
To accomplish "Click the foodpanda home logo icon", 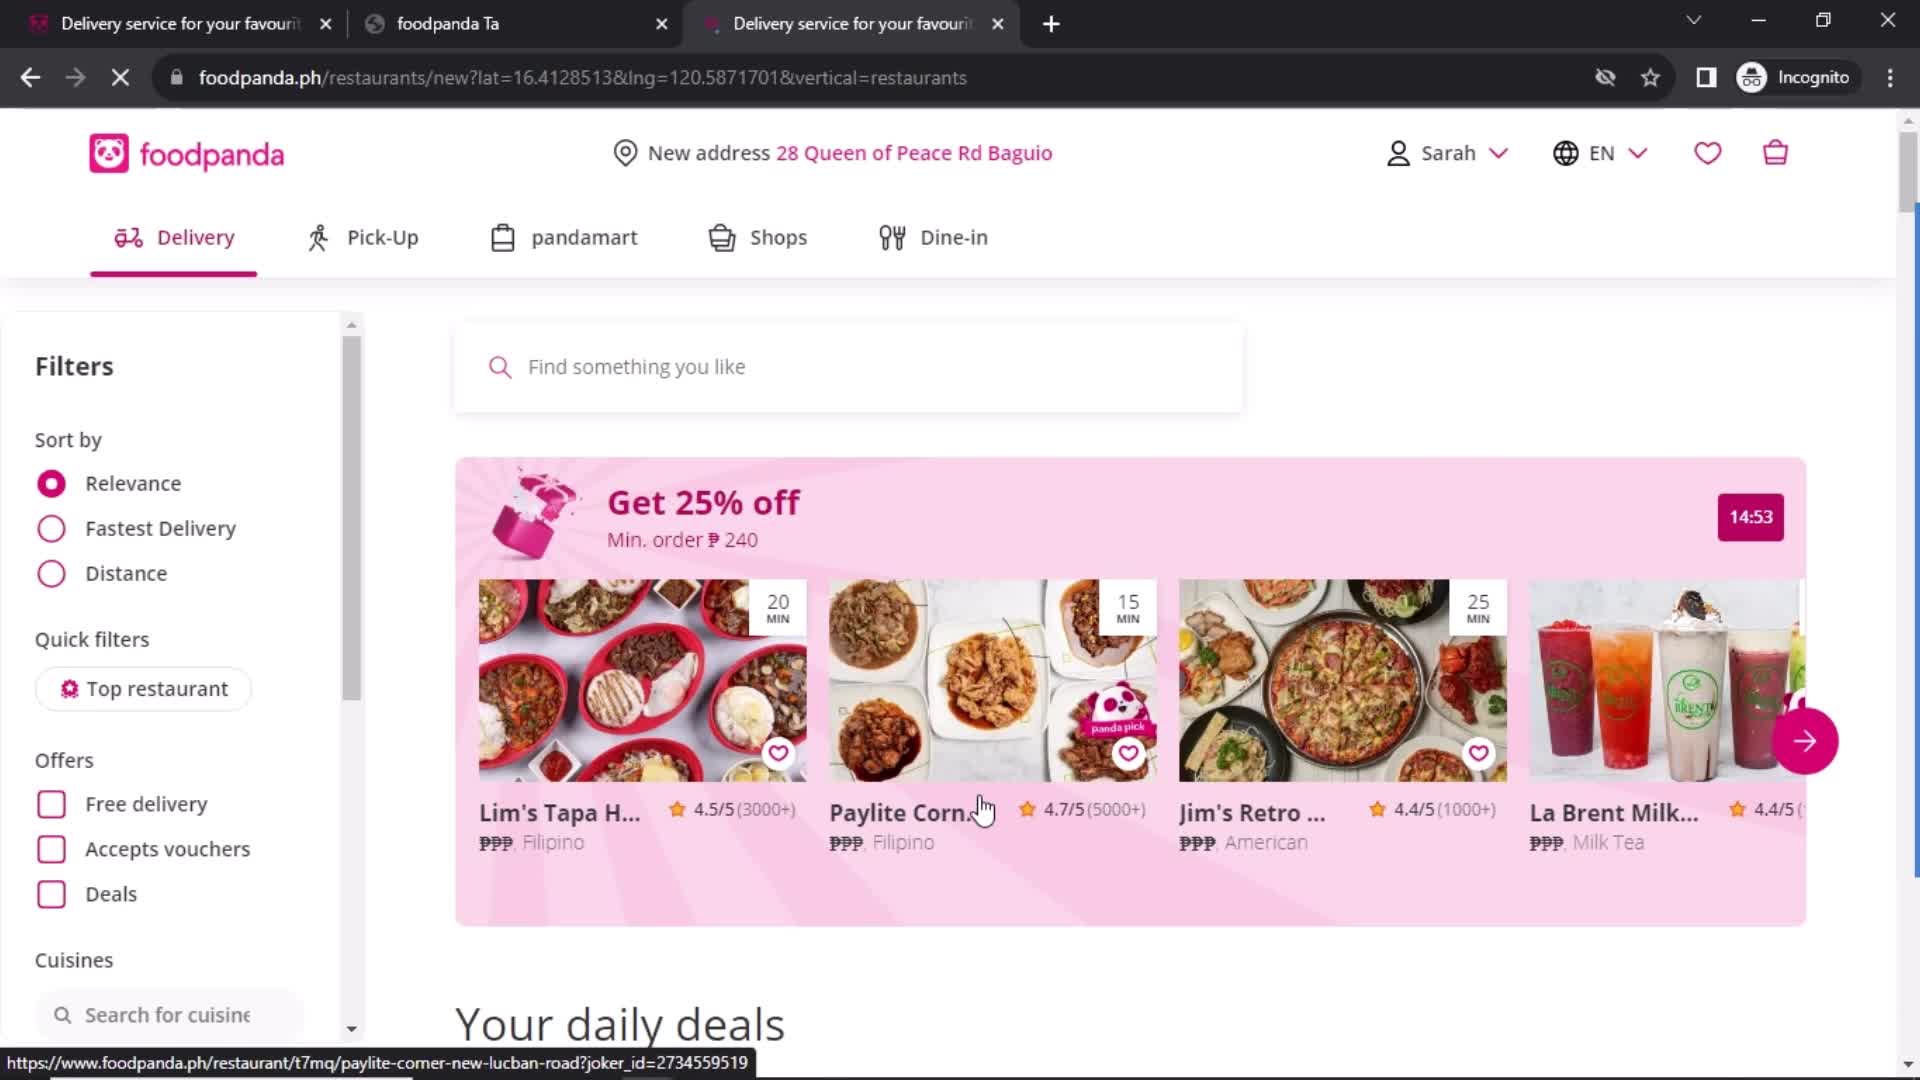I will [108, 153].
